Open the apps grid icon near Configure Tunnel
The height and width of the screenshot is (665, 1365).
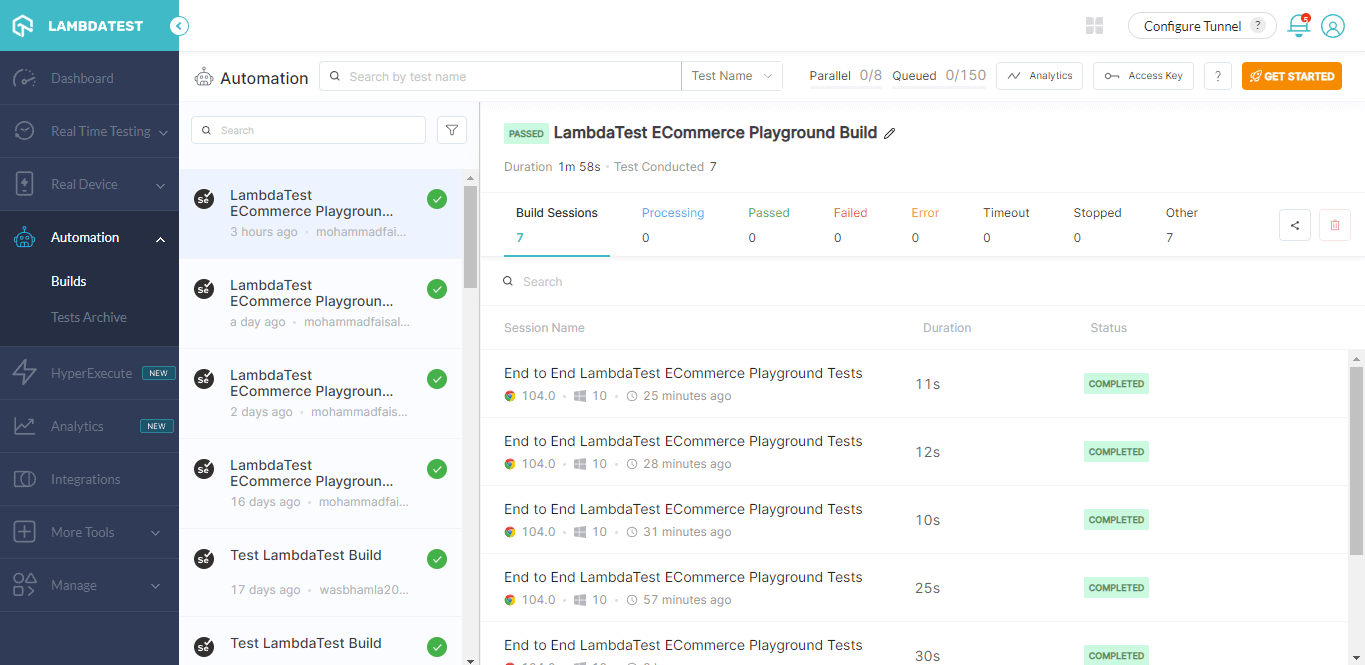pos(1094,25)
